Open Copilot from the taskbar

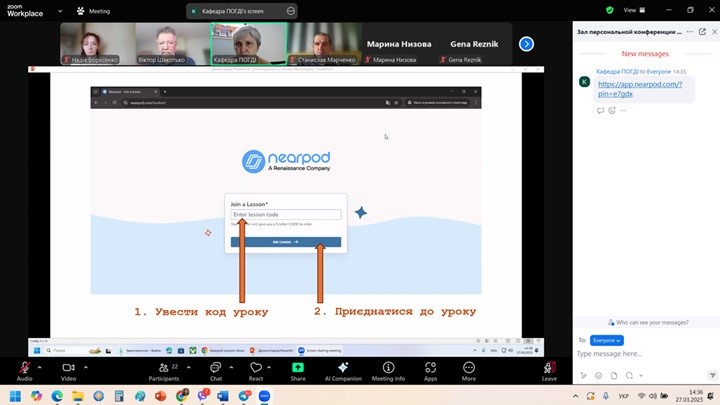[x=36, y=396]
